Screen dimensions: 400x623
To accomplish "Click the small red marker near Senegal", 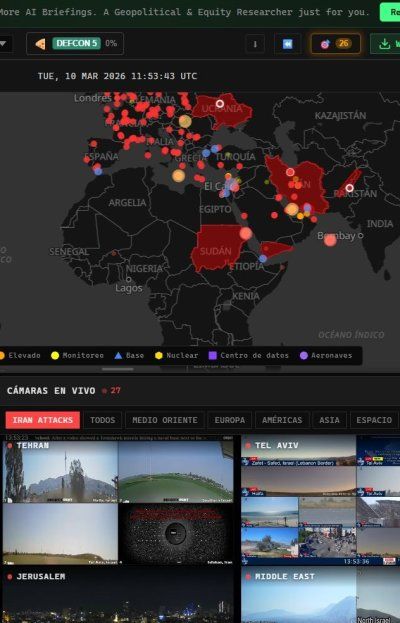I will click(x=114, y=253).
